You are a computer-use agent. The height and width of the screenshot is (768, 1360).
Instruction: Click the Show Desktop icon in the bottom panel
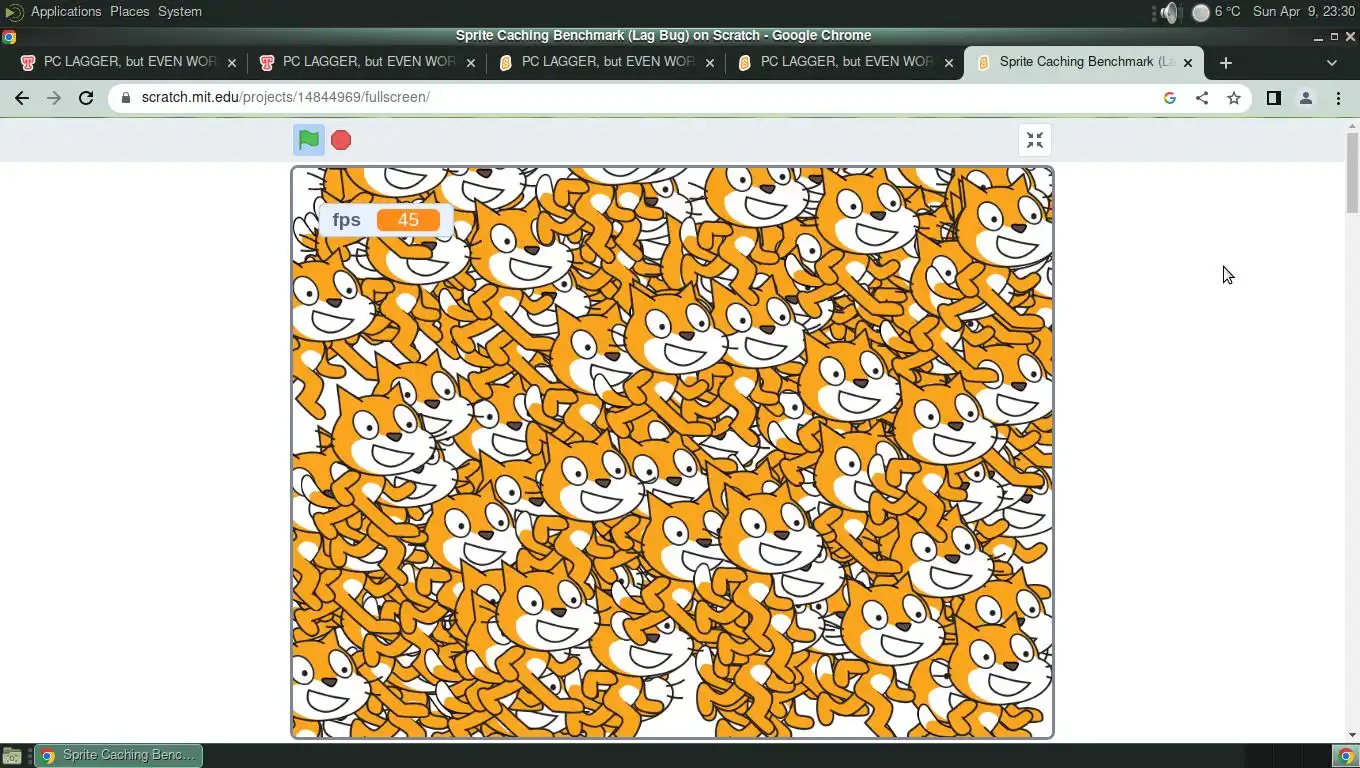[x=12, y=756]
